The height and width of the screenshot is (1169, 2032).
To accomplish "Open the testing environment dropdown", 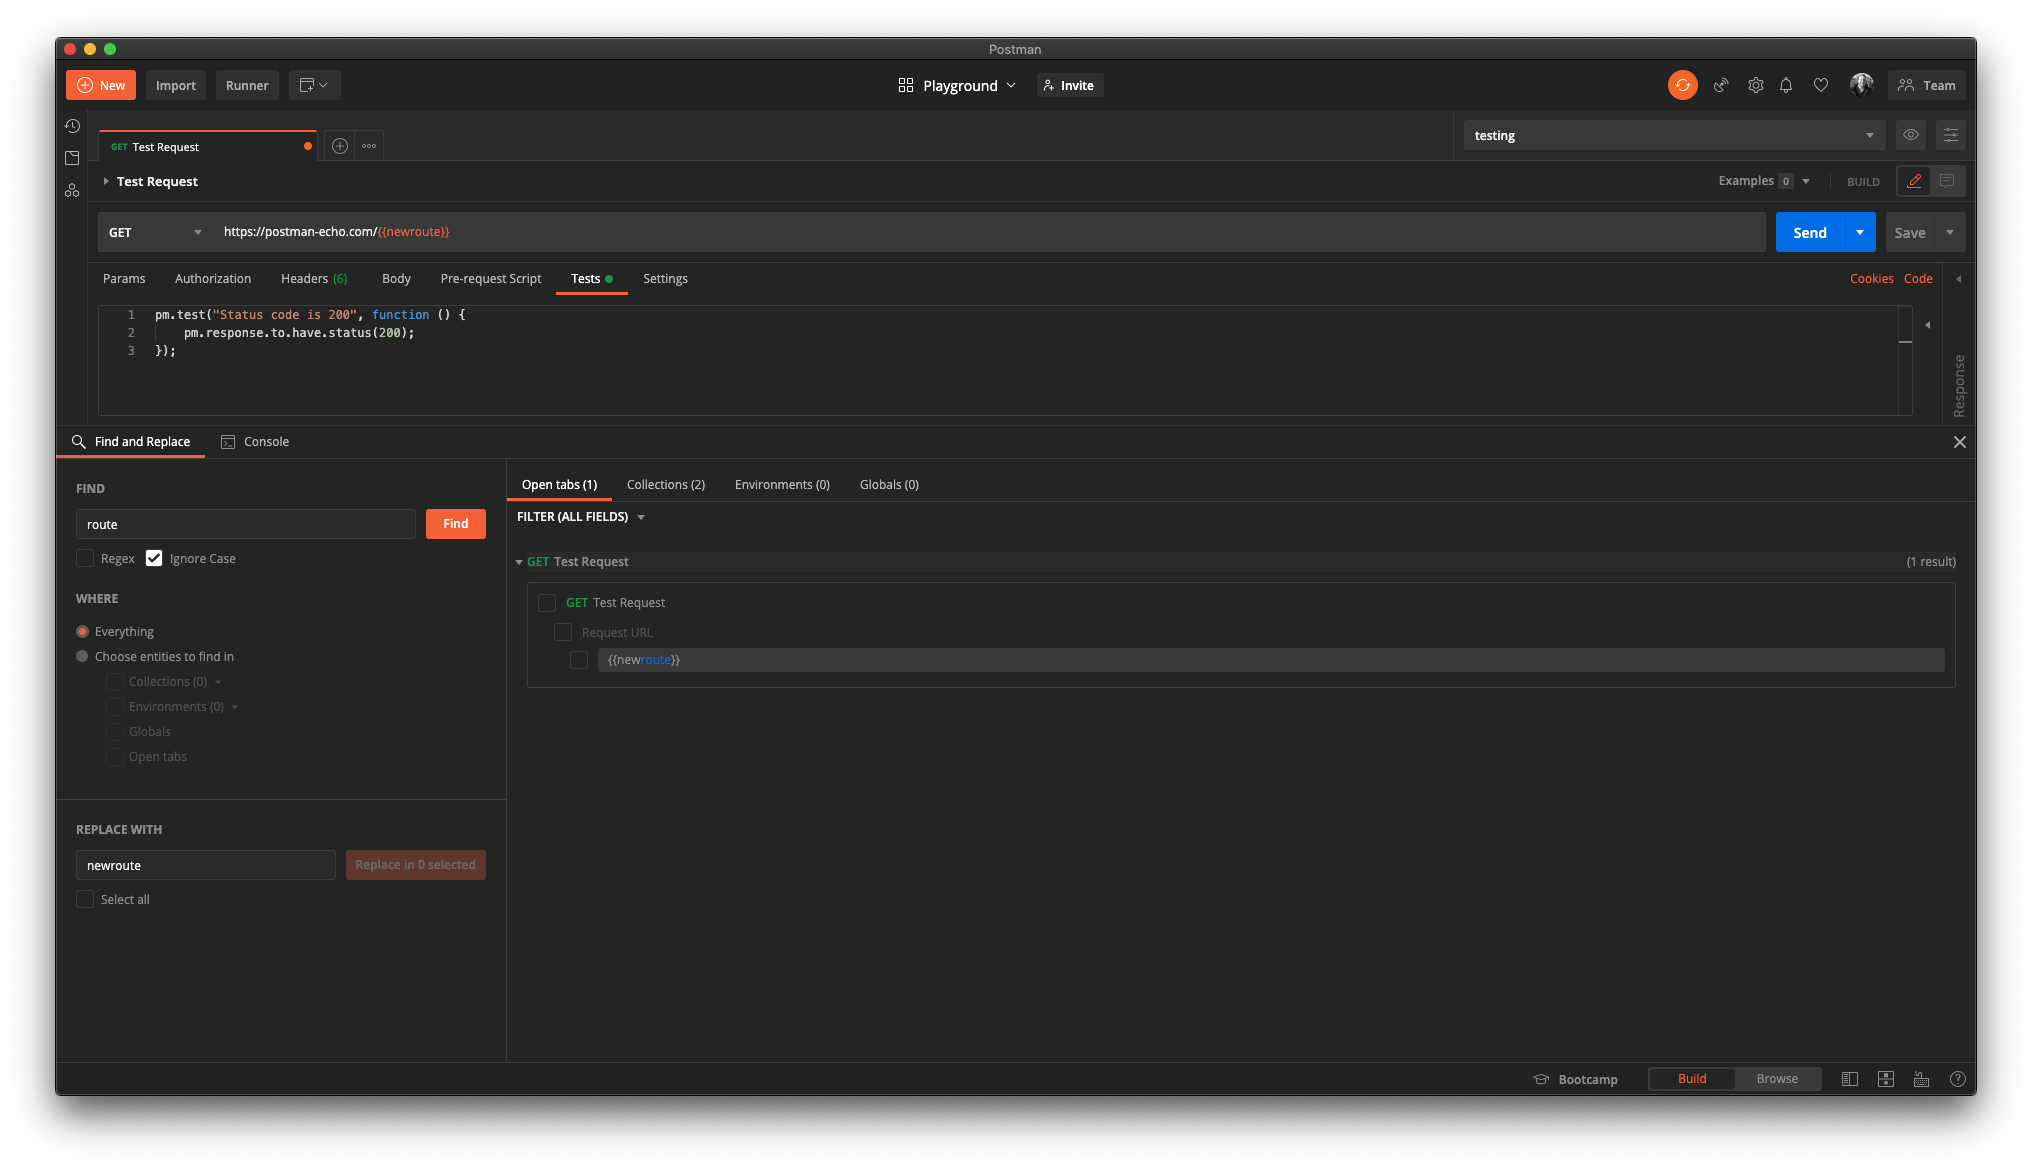I will (x=1870, y=135).
